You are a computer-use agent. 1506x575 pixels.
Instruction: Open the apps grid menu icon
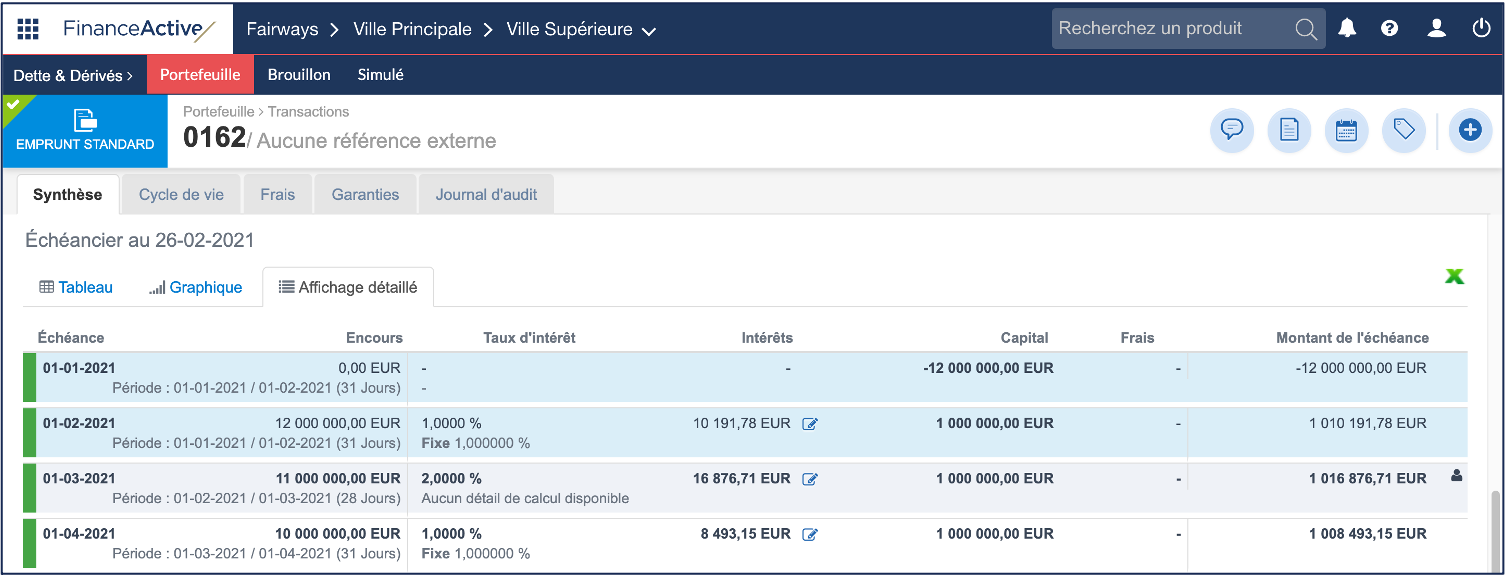(x=28, y=29)
